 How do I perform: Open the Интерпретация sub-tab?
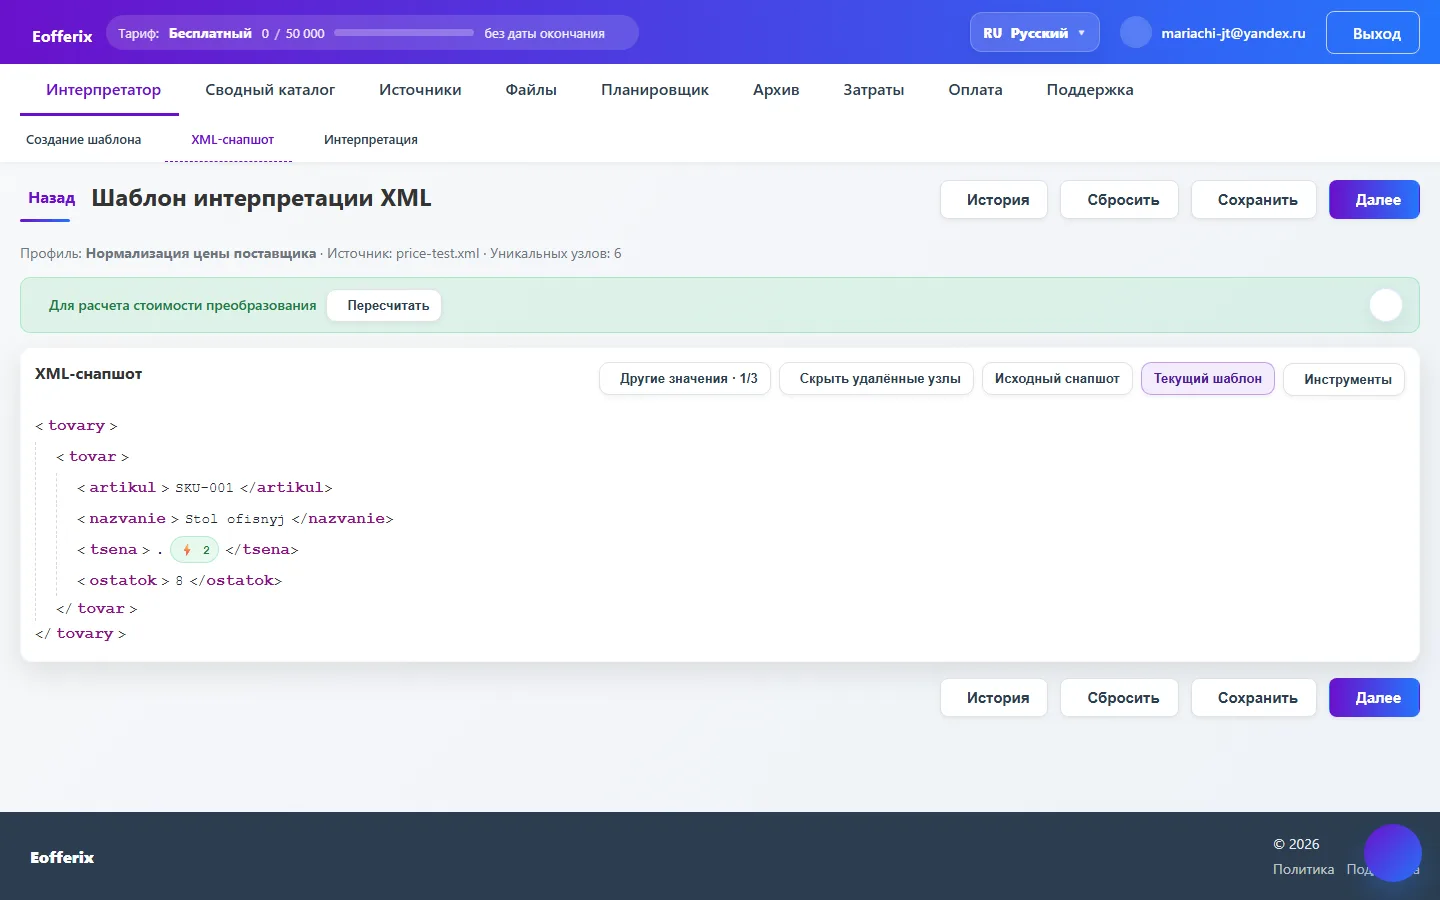point(370,140)
